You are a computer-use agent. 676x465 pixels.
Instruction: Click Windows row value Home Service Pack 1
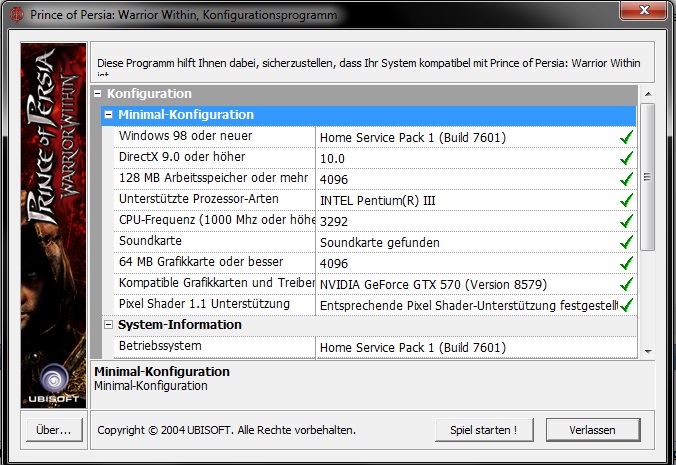(x=413, y=138)
